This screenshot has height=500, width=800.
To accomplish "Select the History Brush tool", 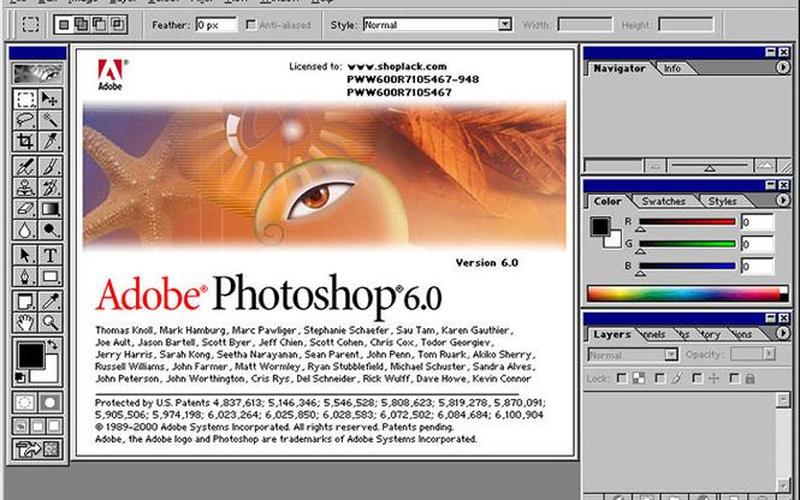I will click(x=50, y=188).
